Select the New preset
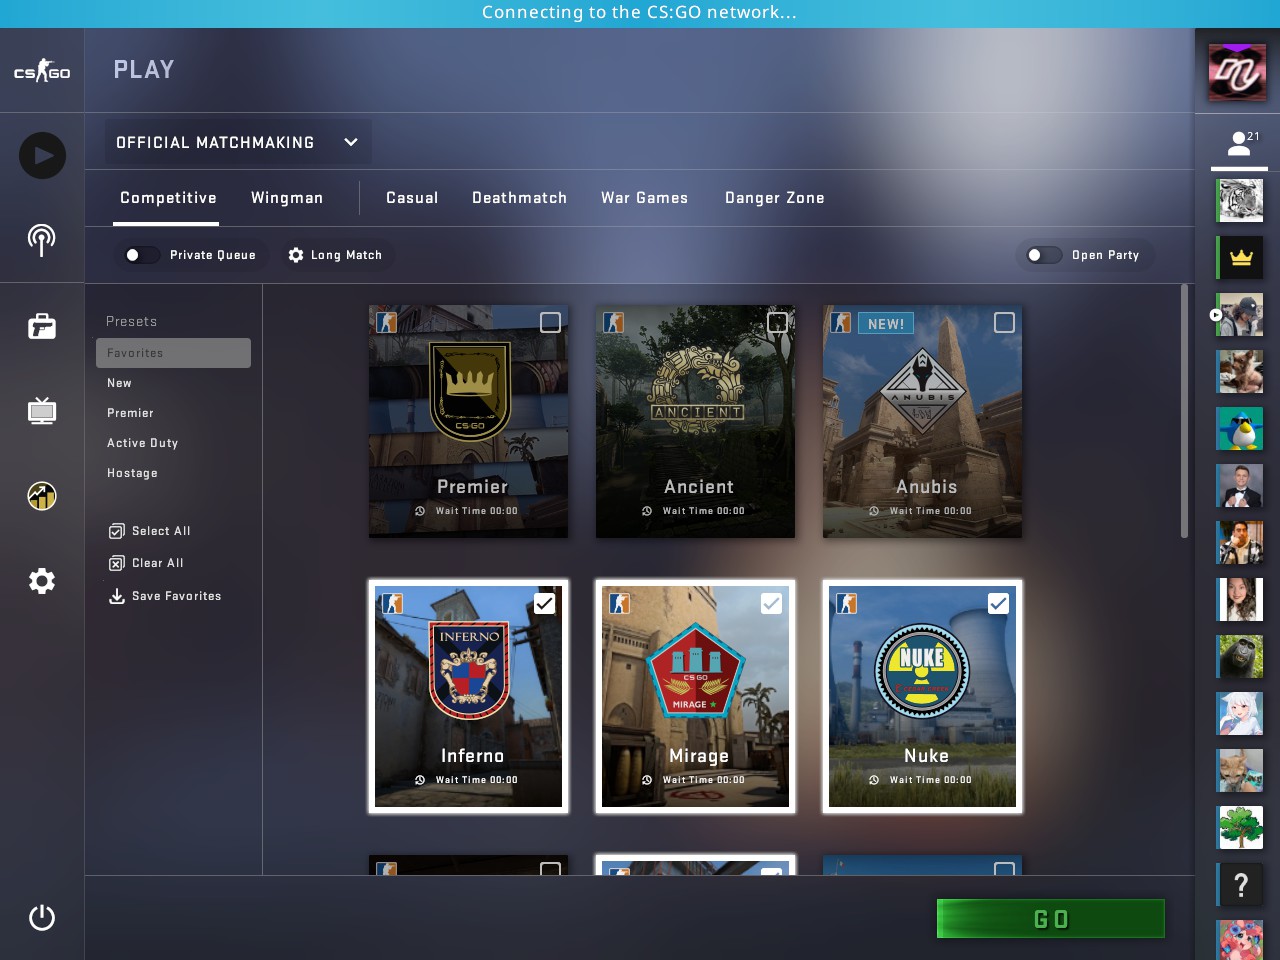Screen dimensions: 1280x960 [173, 383]
